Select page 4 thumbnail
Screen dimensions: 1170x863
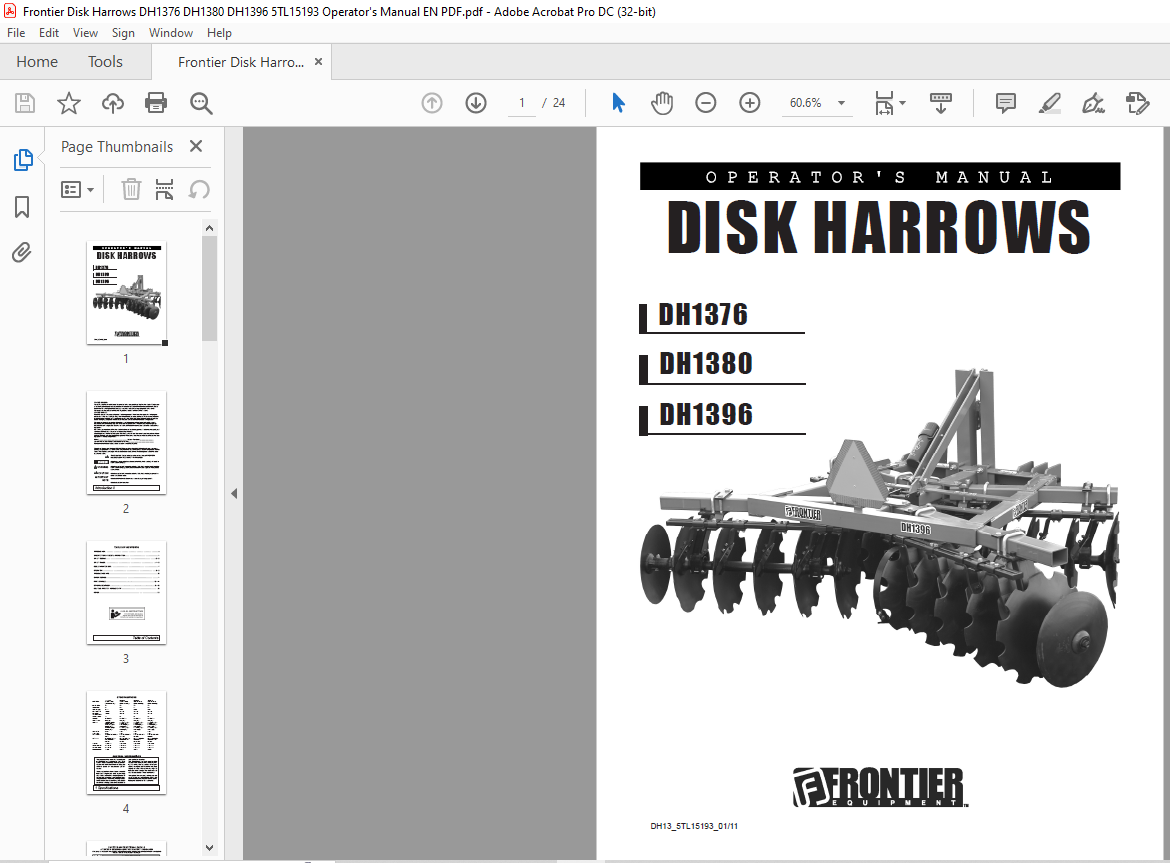click(x=126, y=742)
